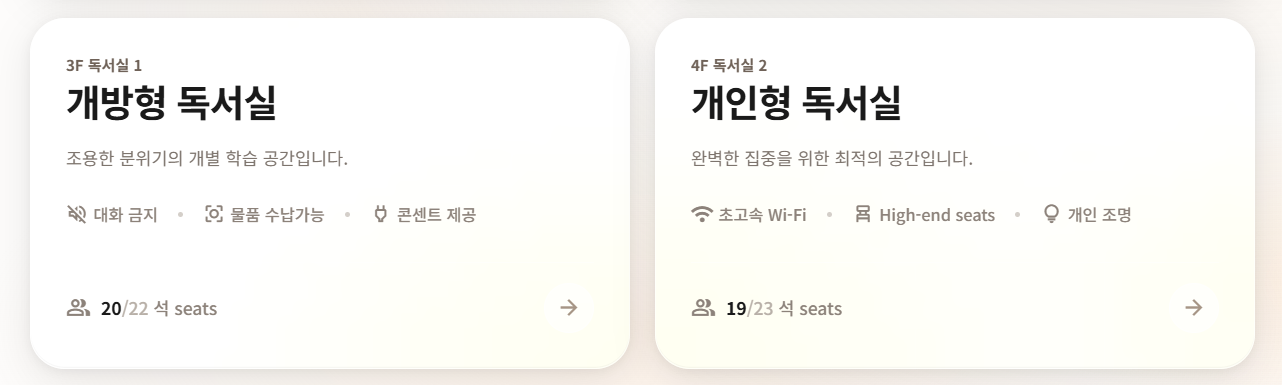Open 개방형 독서실 with its arrow button

click(x=569, y=307)
